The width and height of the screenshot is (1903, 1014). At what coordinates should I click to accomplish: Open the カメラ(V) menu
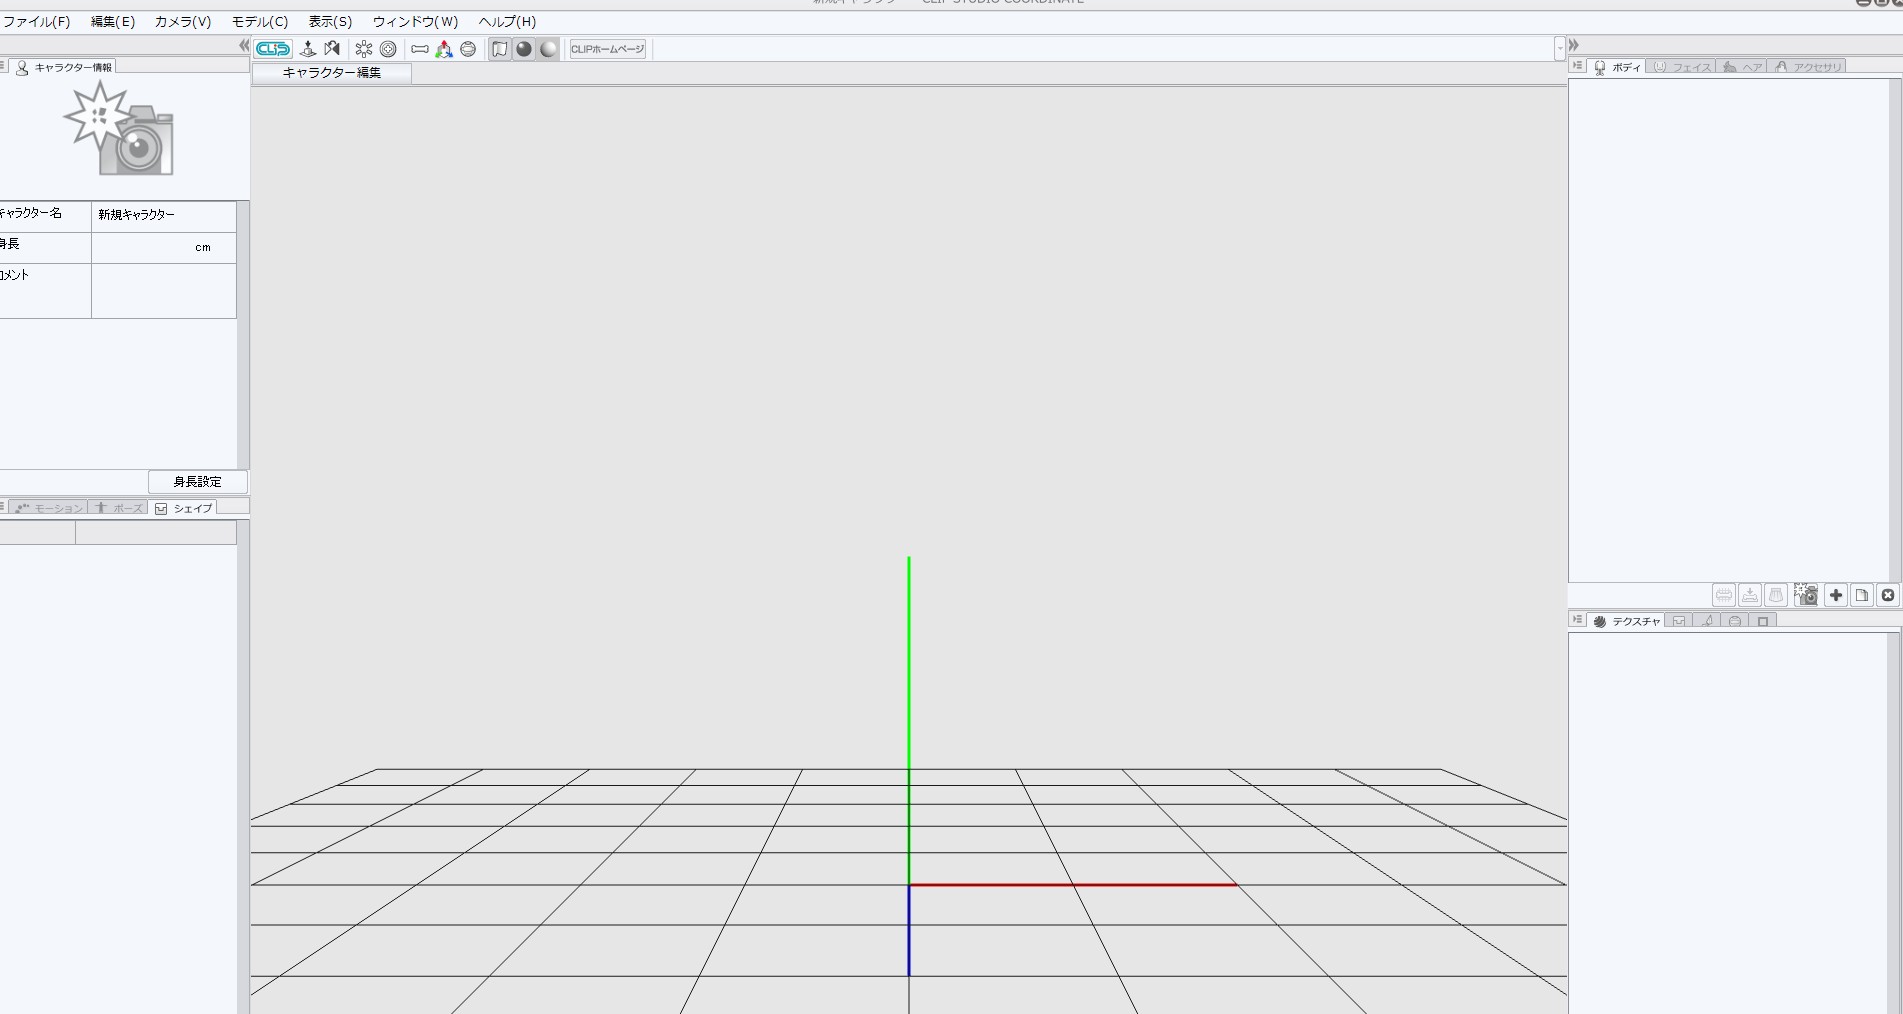183,22
